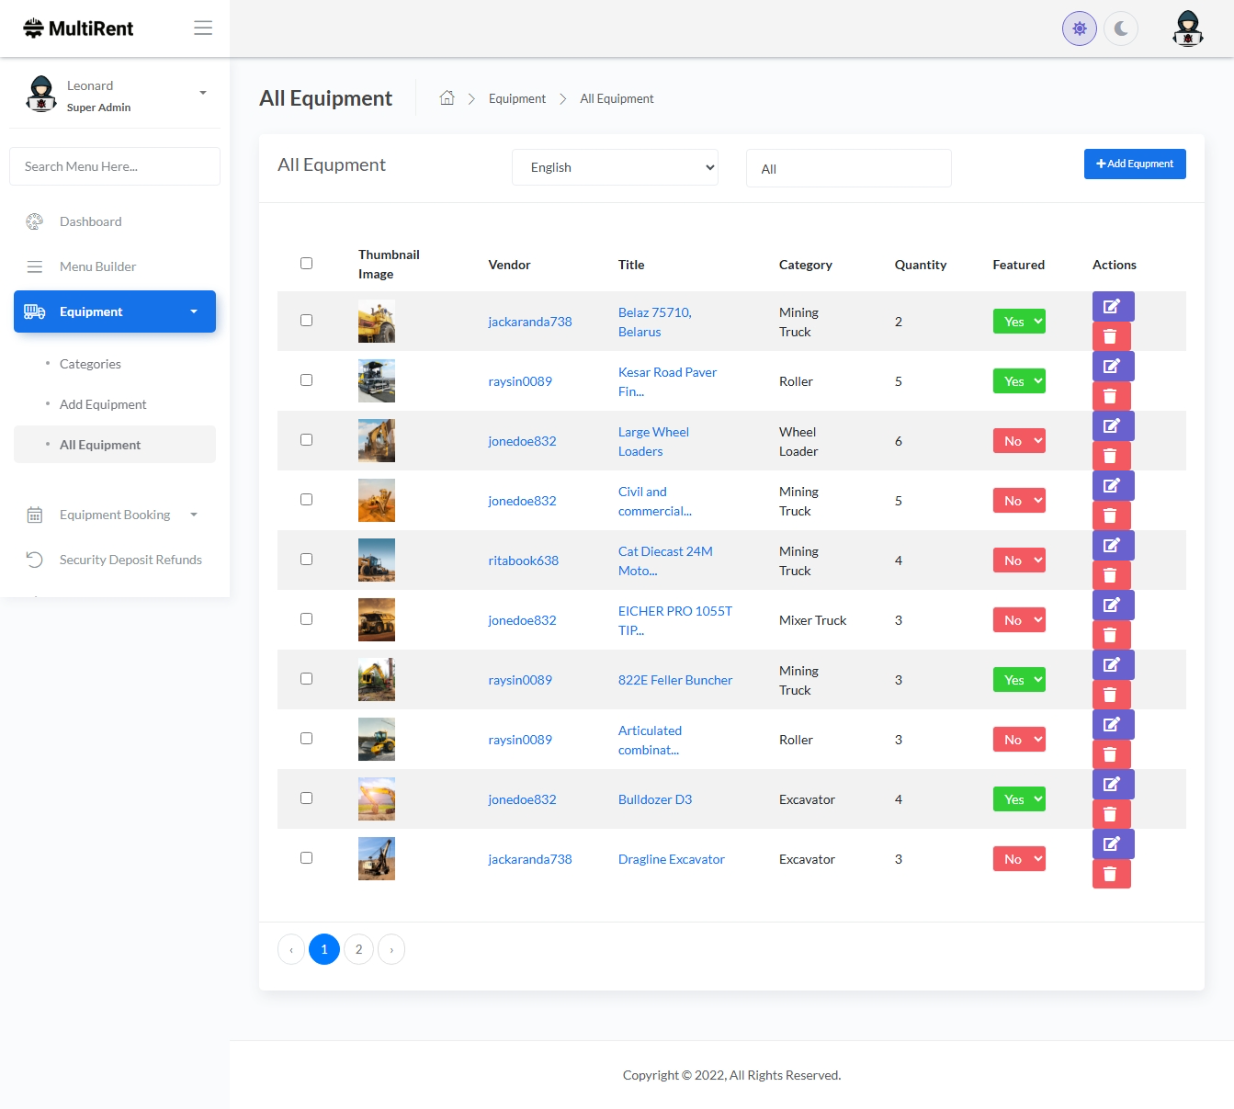Open vendor link ritabook638
This screenshot has height=1109, width=1234.
(x=523, y=561)
